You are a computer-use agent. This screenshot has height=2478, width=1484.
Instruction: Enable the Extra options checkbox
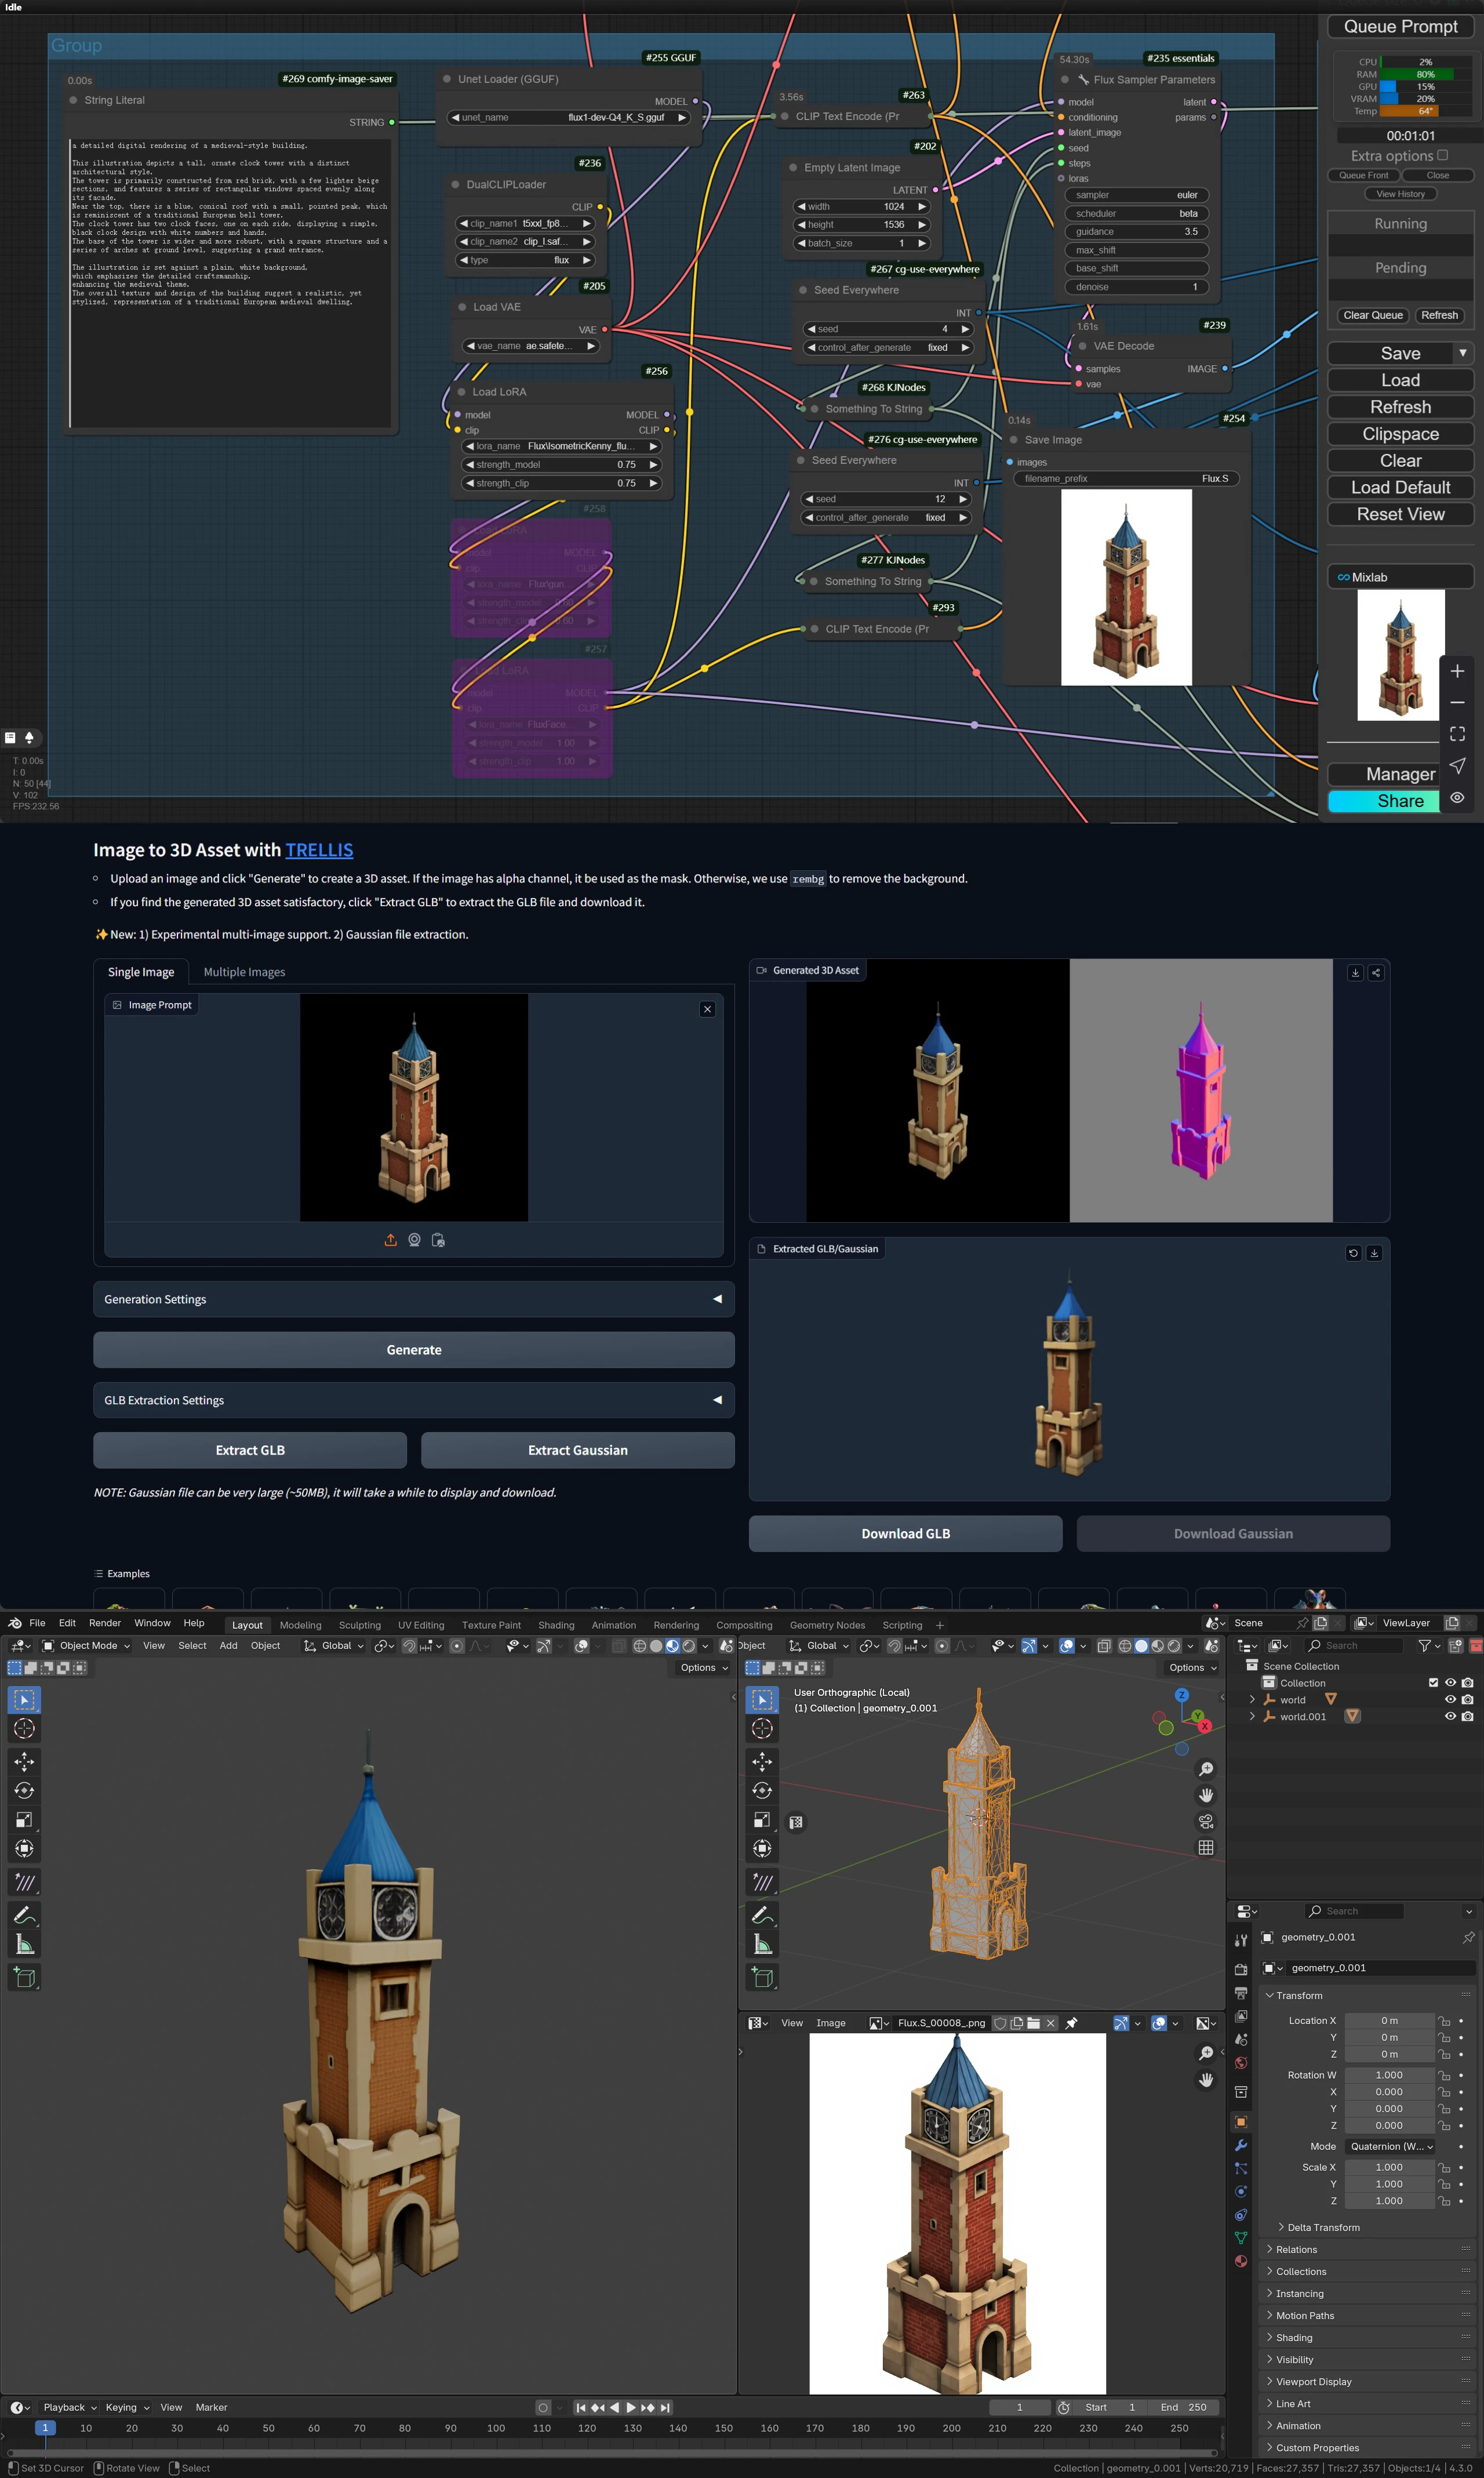pyautogui.click(x=1442, y=155)
